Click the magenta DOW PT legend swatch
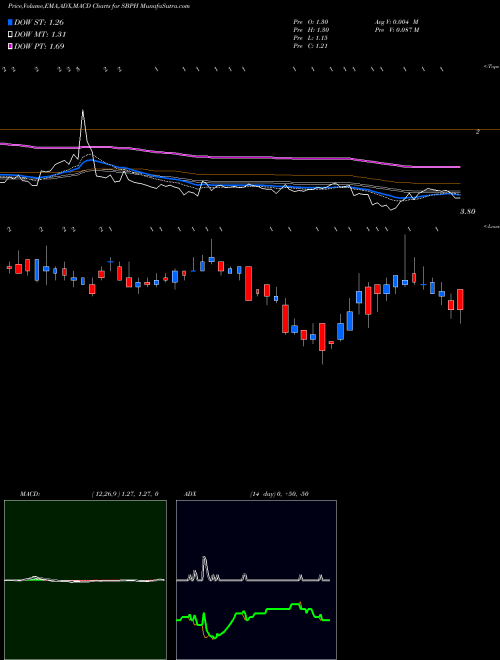 coord(11,46)
